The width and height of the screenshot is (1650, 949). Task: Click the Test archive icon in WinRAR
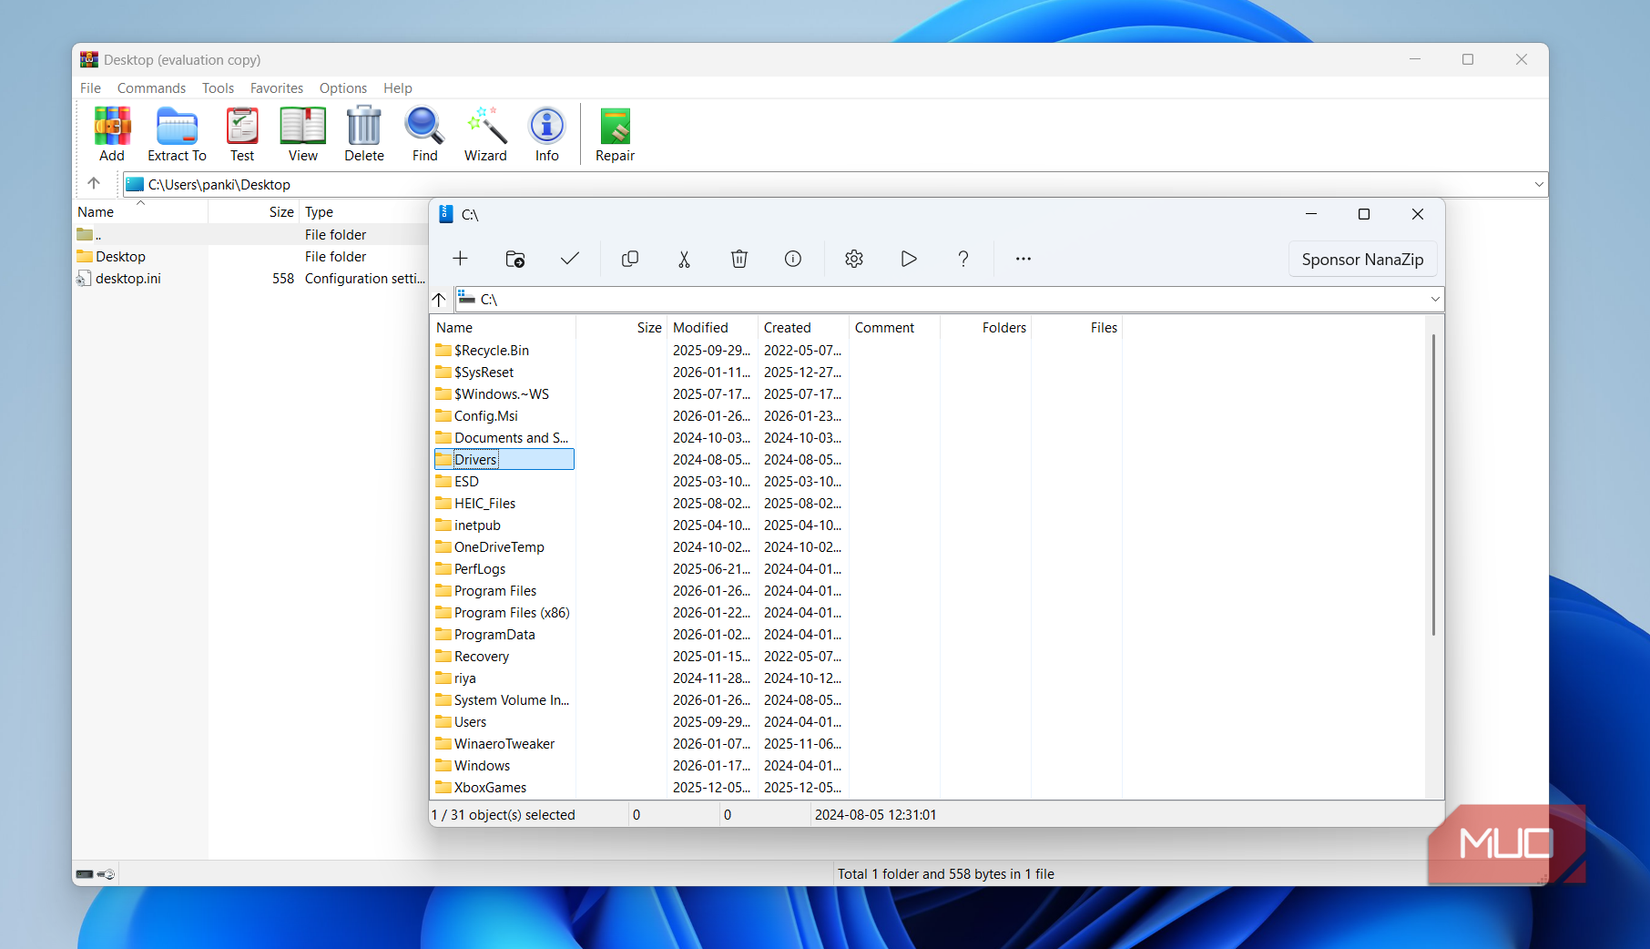[241, 133]
